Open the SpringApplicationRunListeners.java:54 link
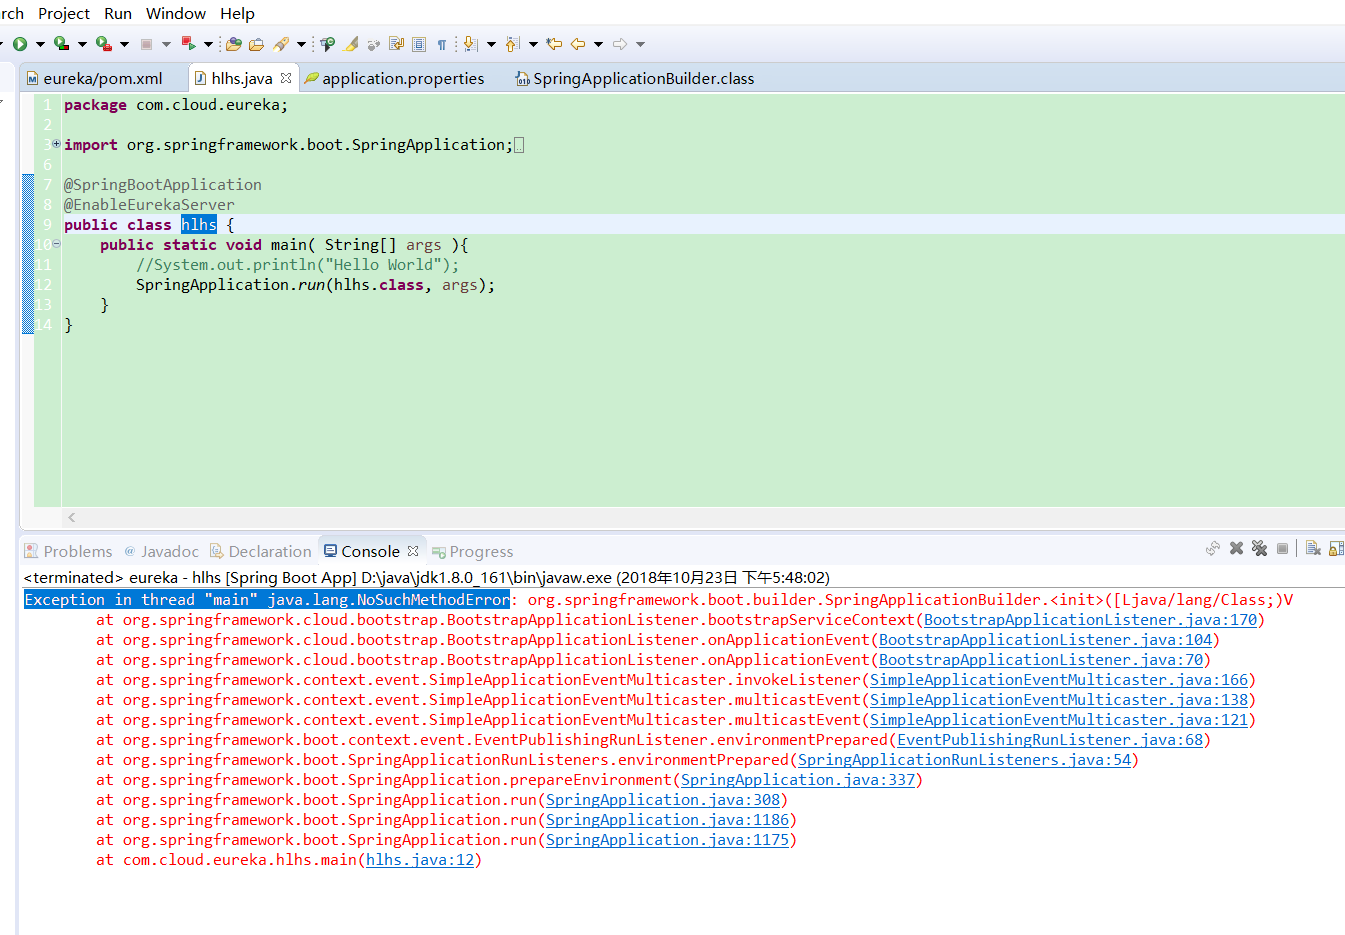 pyautogui.click(x=965, y=760)
